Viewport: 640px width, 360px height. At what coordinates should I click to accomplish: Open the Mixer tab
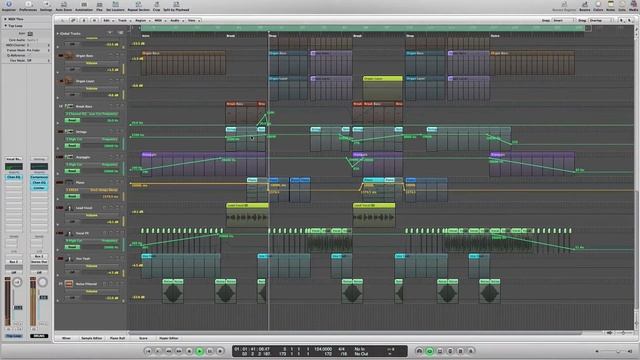[66, 338]
